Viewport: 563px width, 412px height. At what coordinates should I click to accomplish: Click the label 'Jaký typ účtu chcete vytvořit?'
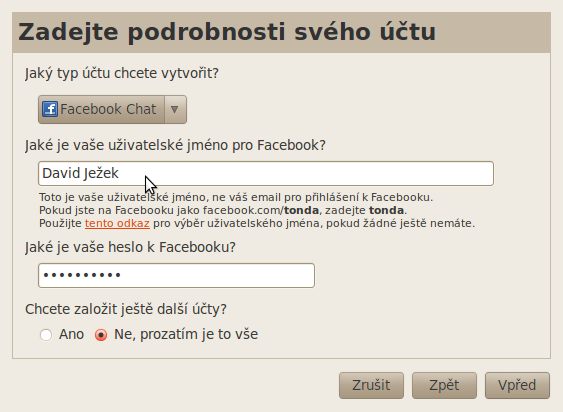tap(122, 73)
